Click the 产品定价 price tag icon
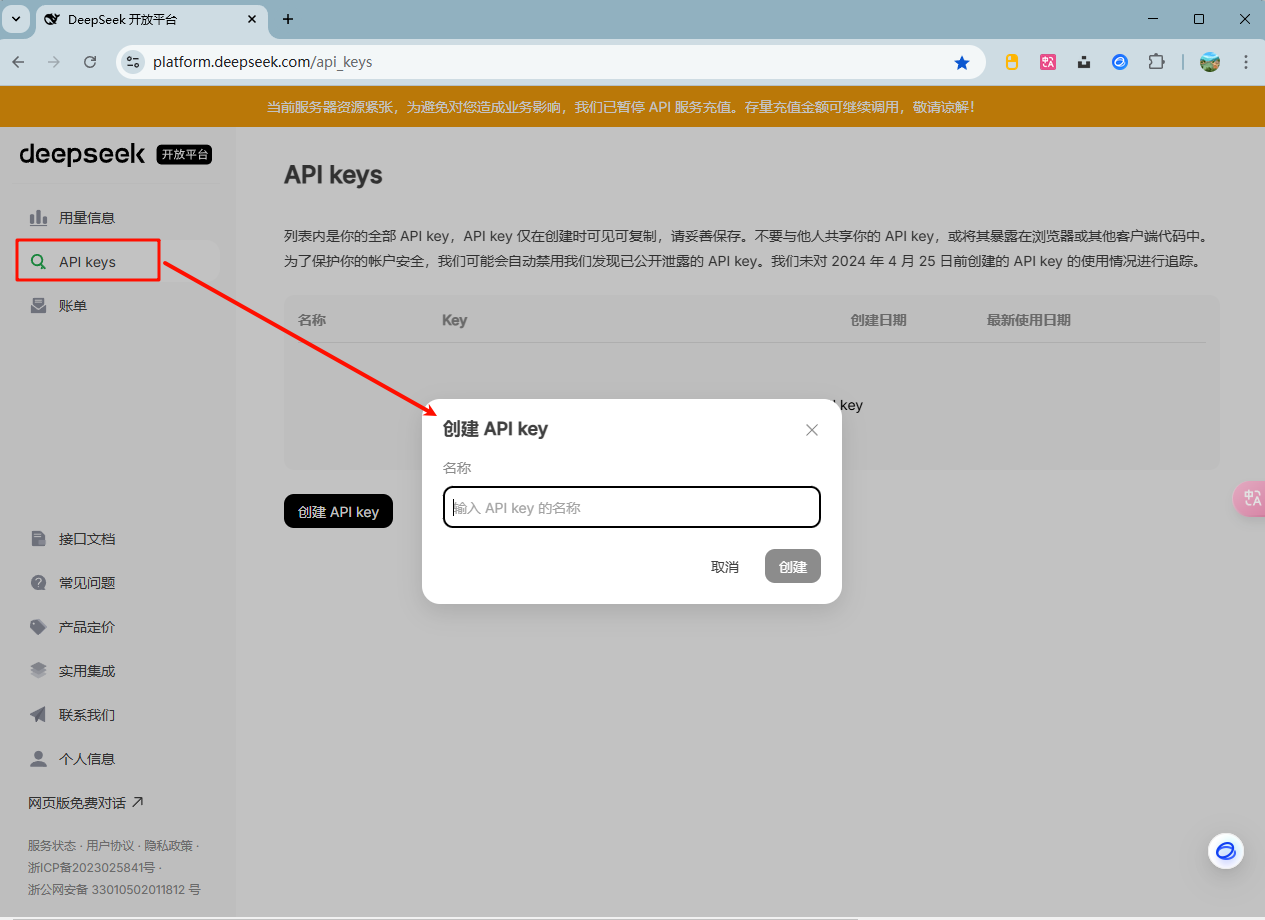This screenshot has height=920, width=1265. pyautogui.click(x=39, y=627)
